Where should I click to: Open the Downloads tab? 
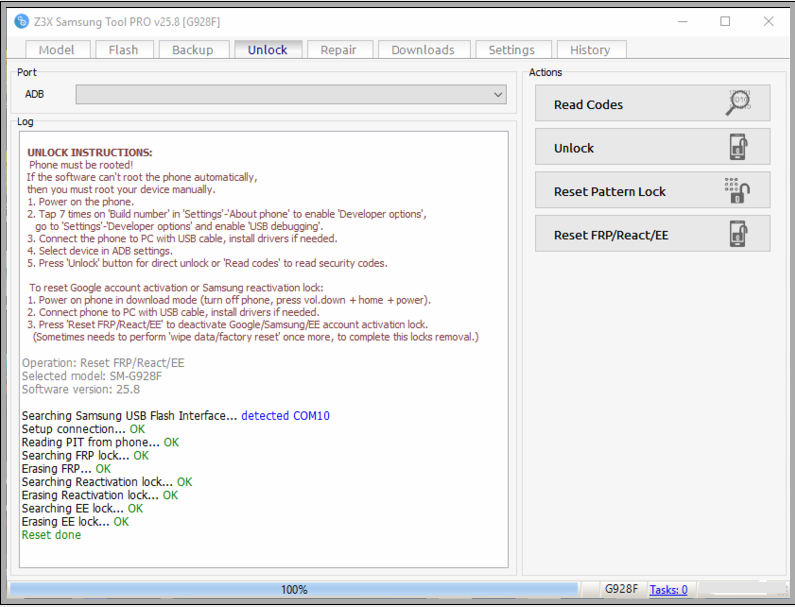[x=423, y=50]
